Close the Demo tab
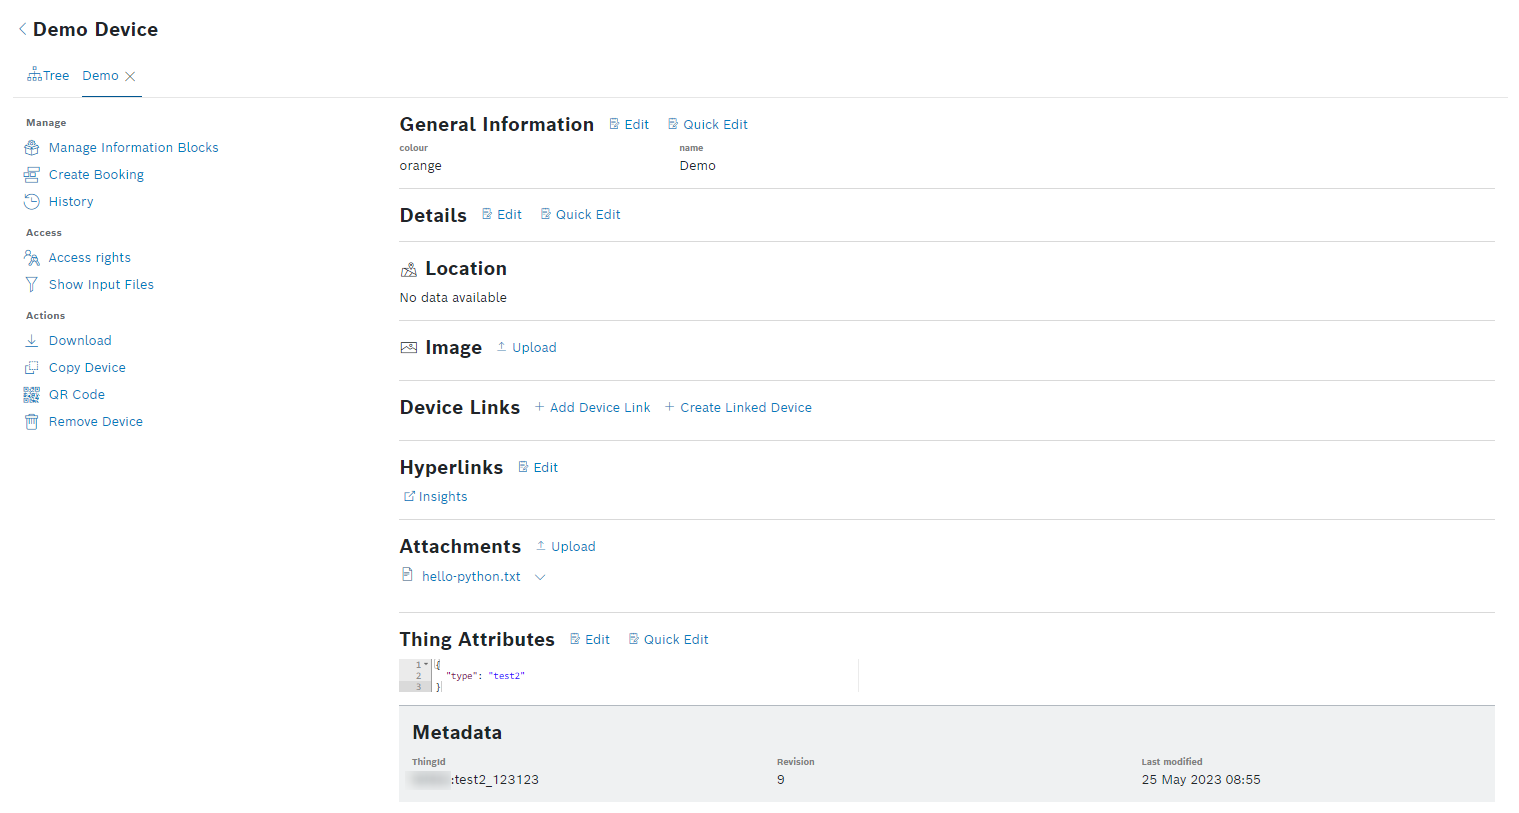Screen dimensions: 1519x813 click(x=130, y=76)
